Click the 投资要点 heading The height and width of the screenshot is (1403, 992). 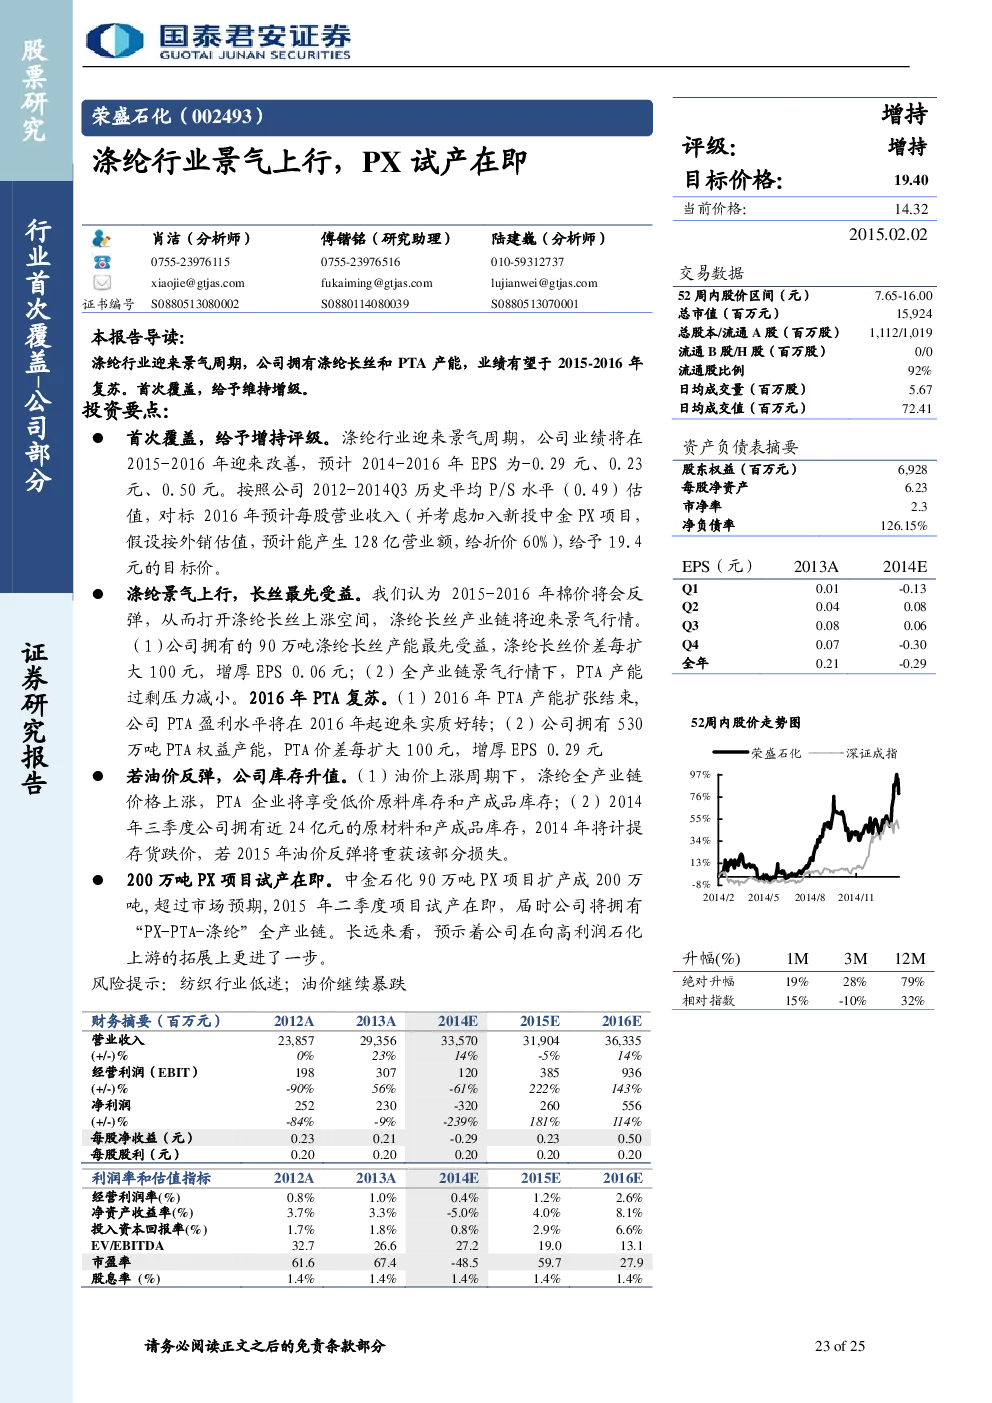126,410
